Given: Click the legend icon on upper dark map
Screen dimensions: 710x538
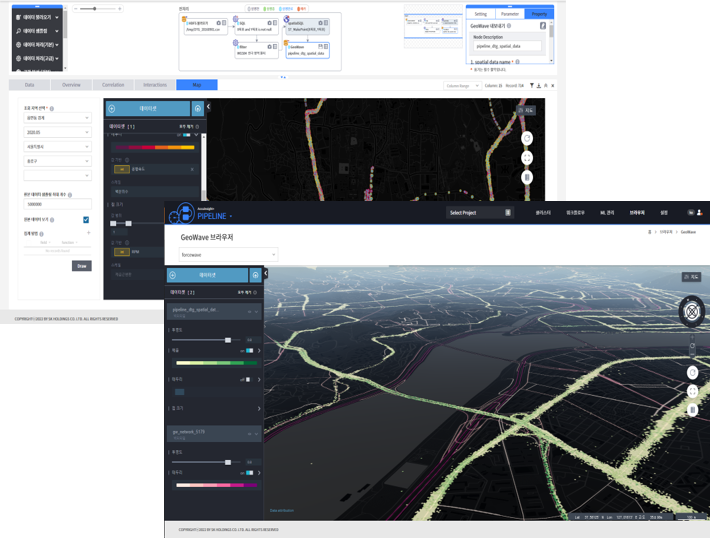Looking at the screenshot, I should [527, 177].
